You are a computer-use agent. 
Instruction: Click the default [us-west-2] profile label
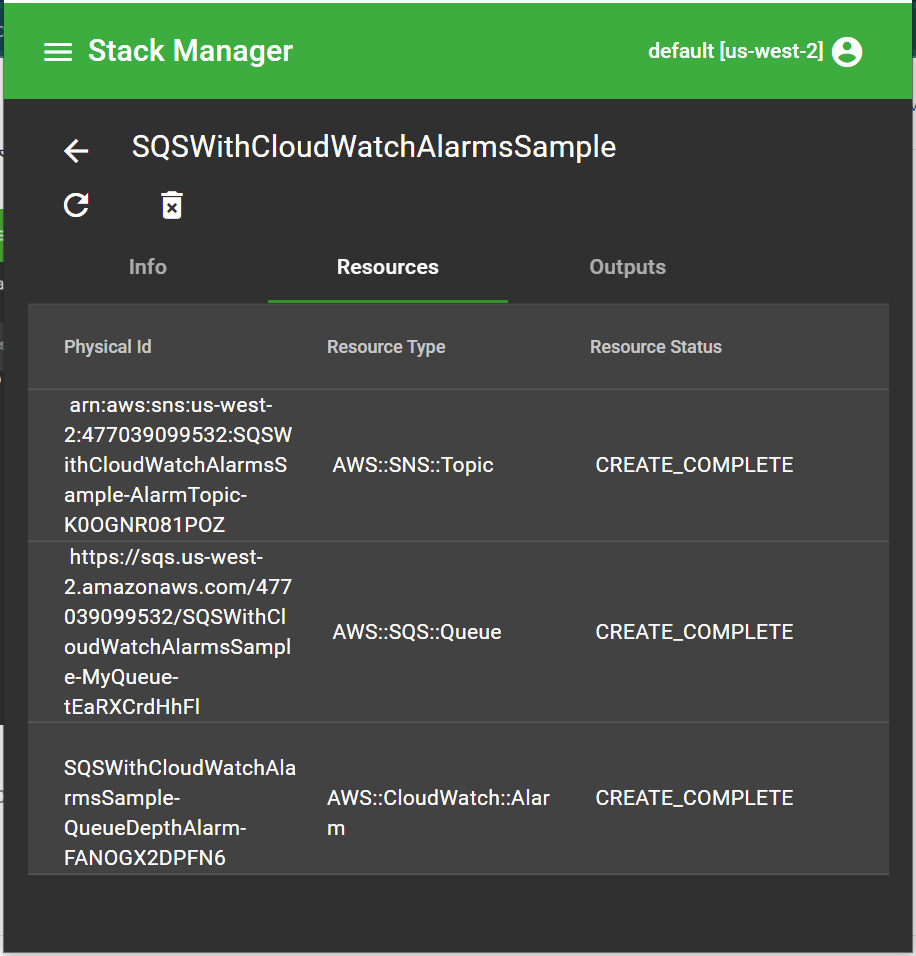[x=735, y=51]
